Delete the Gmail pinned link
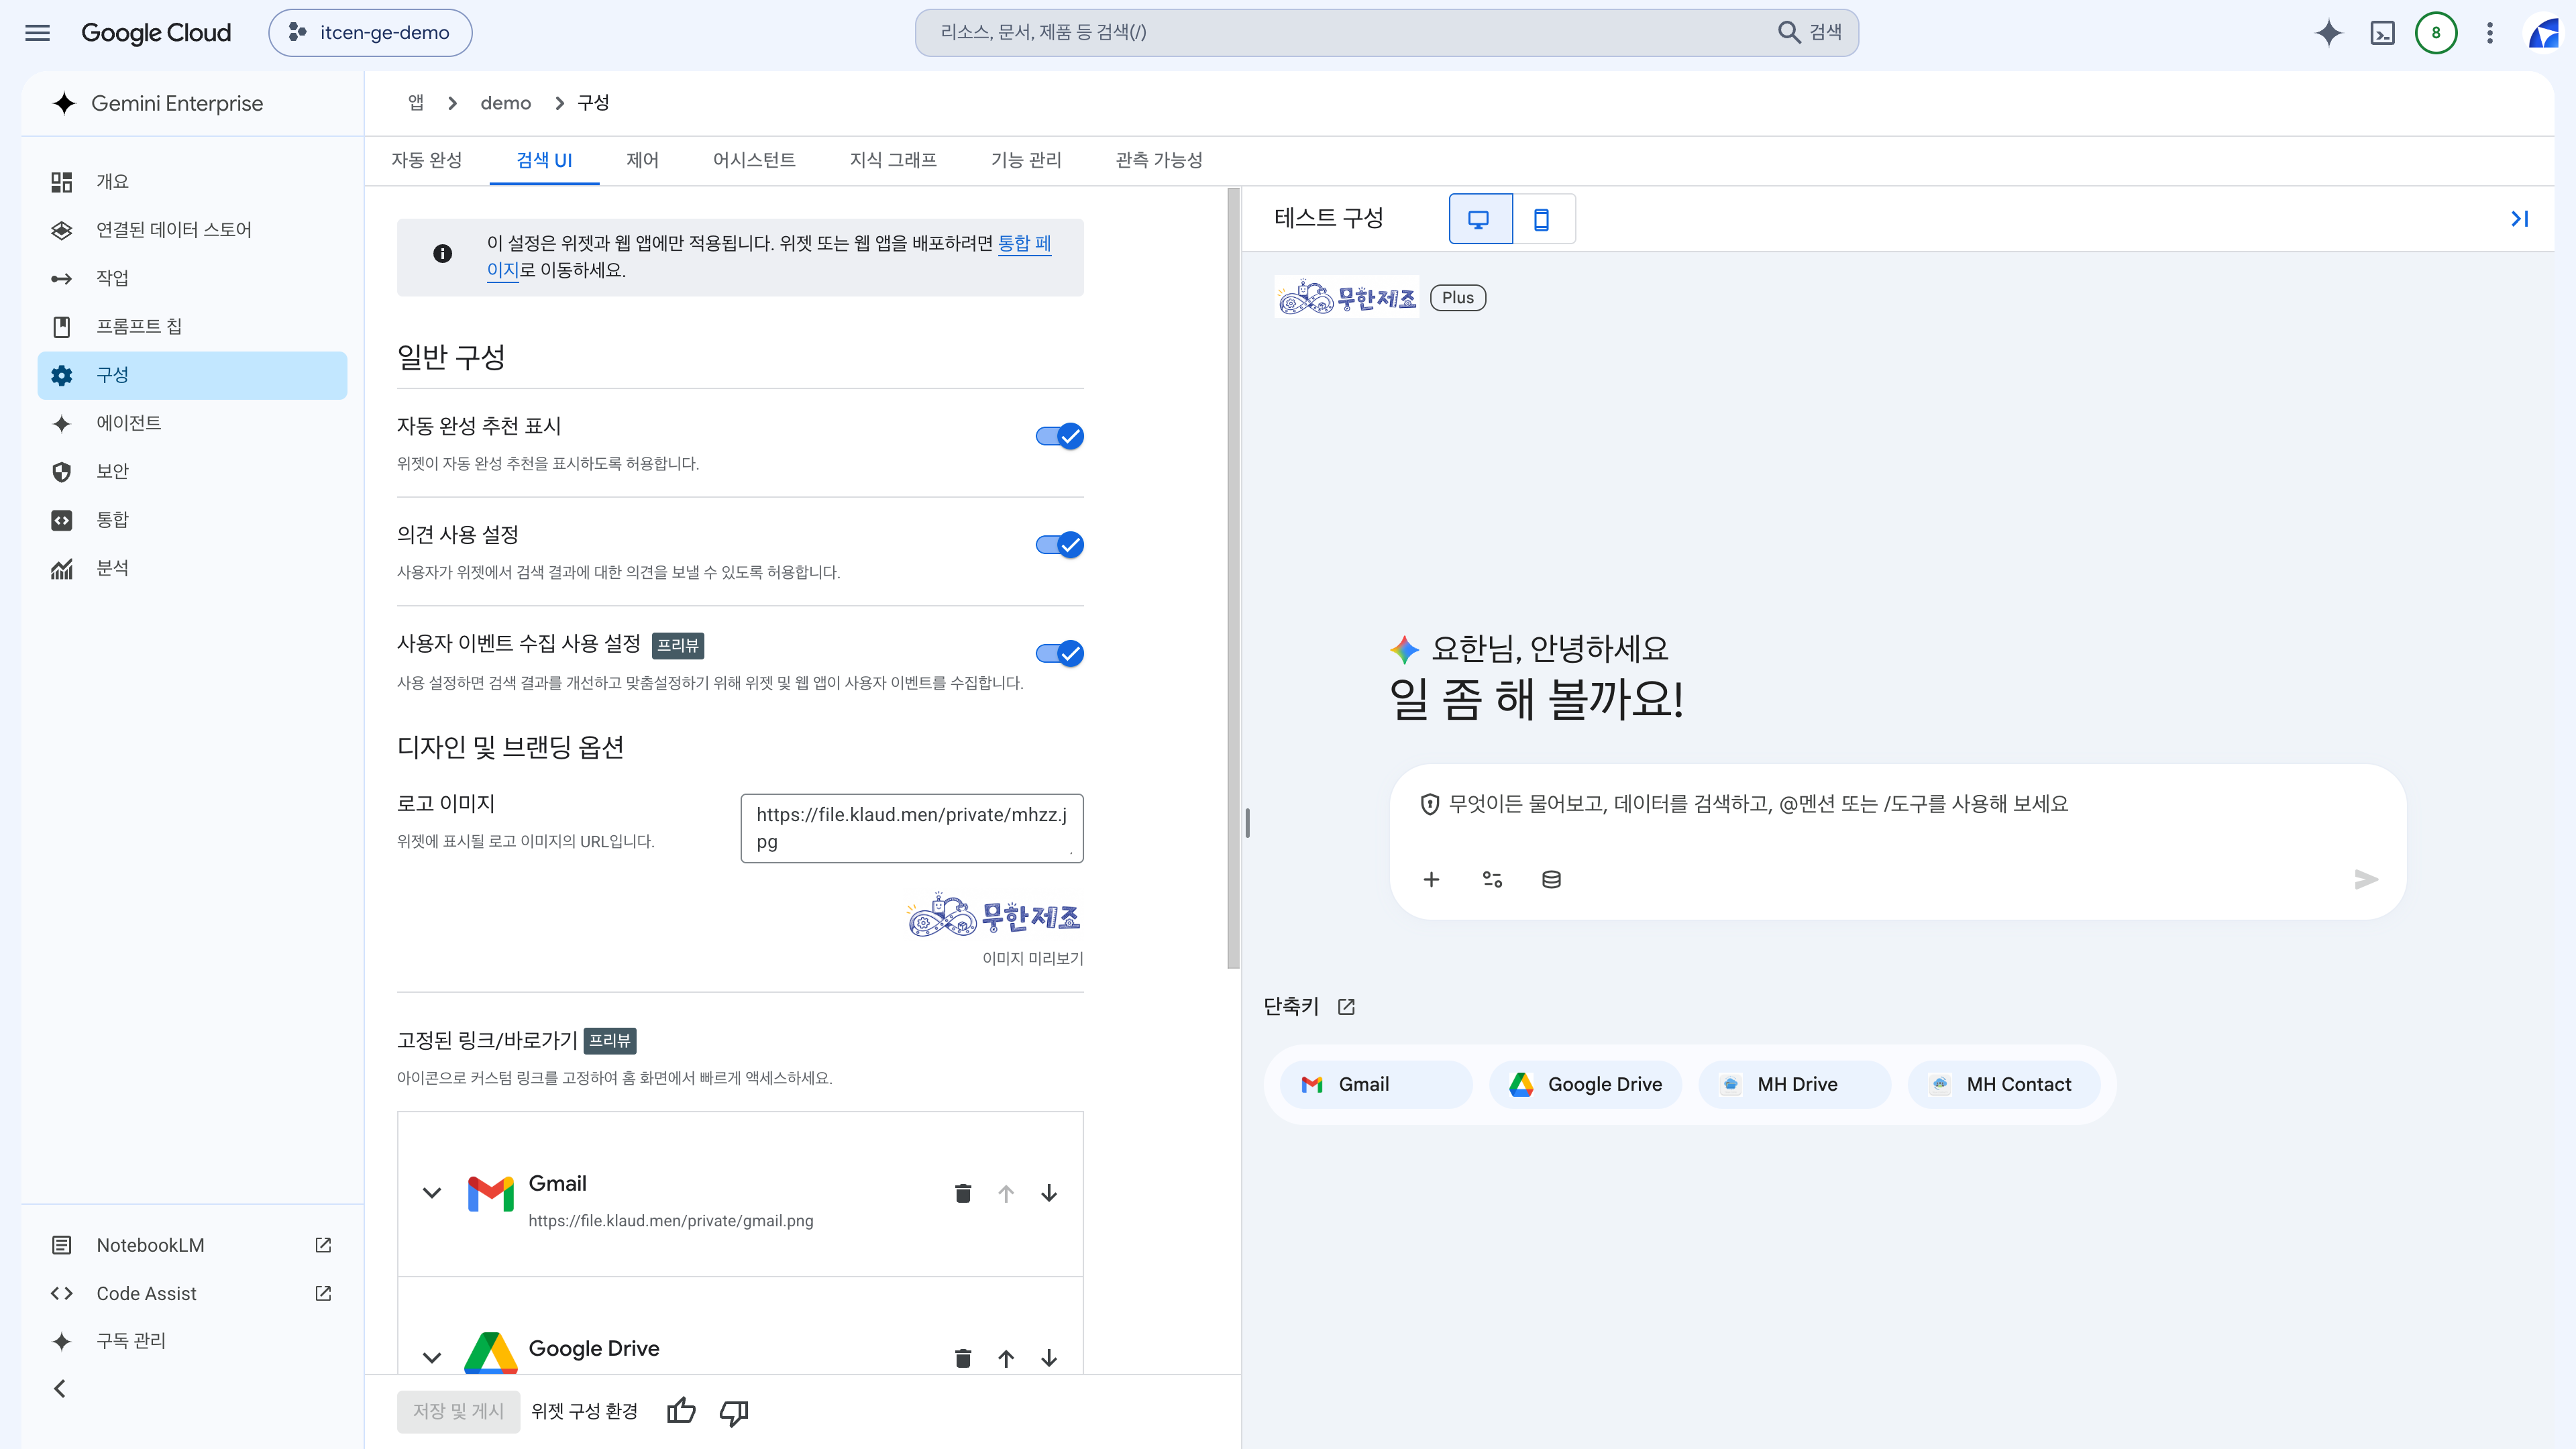This screenshot has width=2576, height=1449. [x=963, y=1193]
